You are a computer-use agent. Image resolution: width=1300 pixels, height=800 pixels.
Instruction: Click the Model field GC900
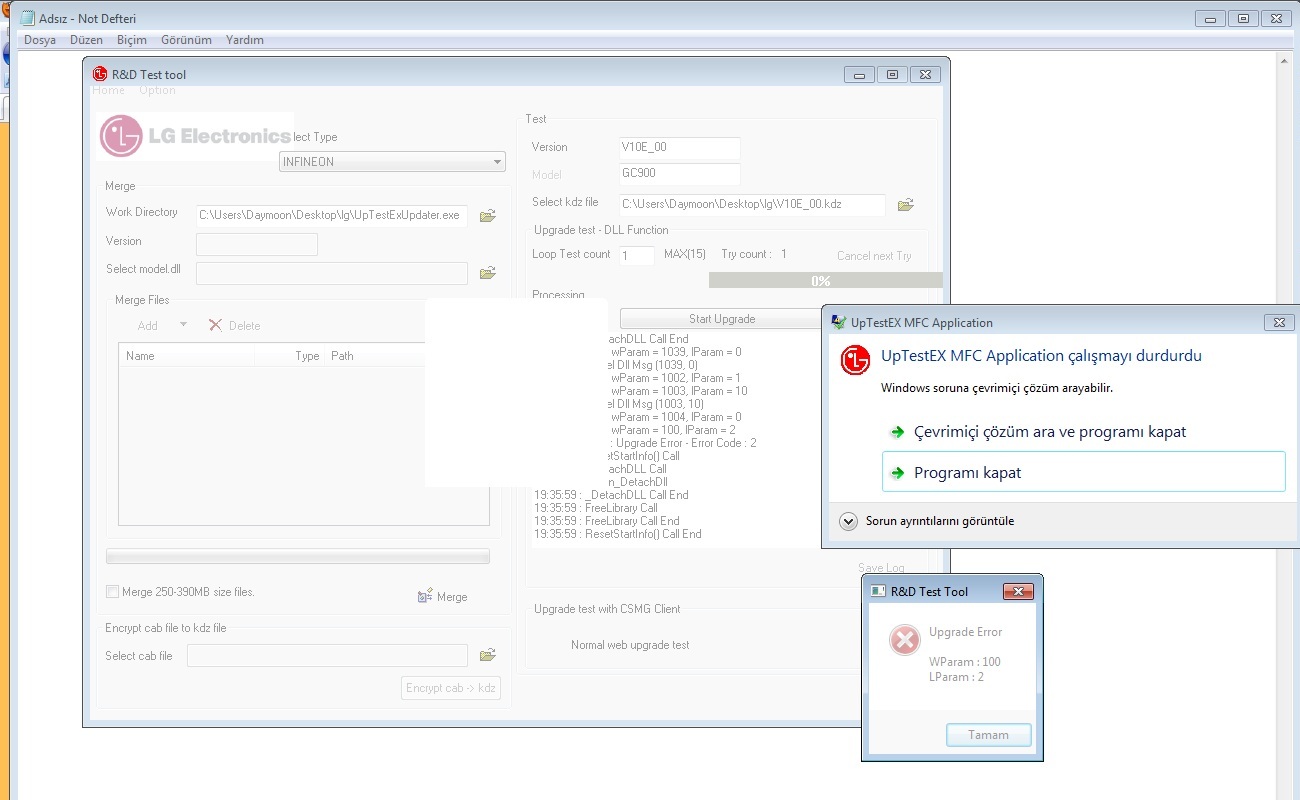pyautogui.click(x=680, y=173)
